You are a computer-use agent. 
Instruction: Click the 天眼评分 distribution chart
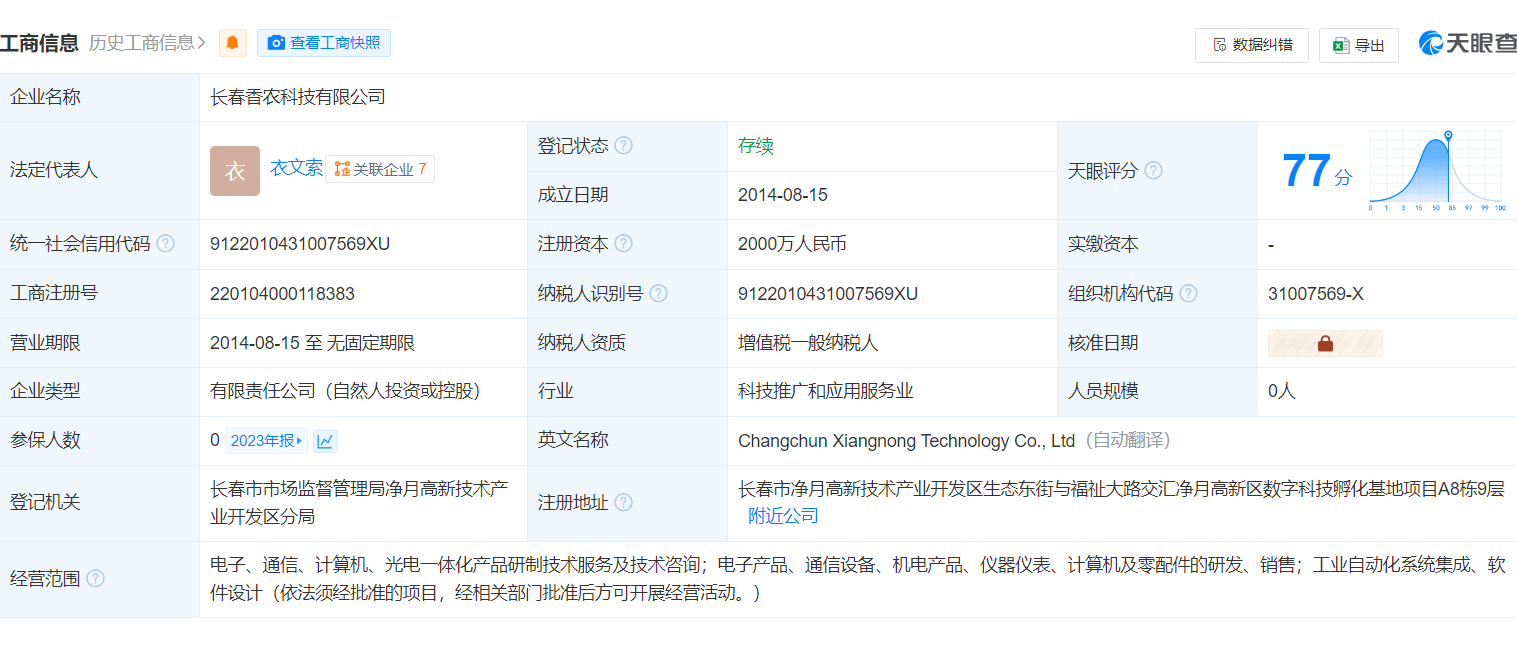click(x=1437, y=171)
